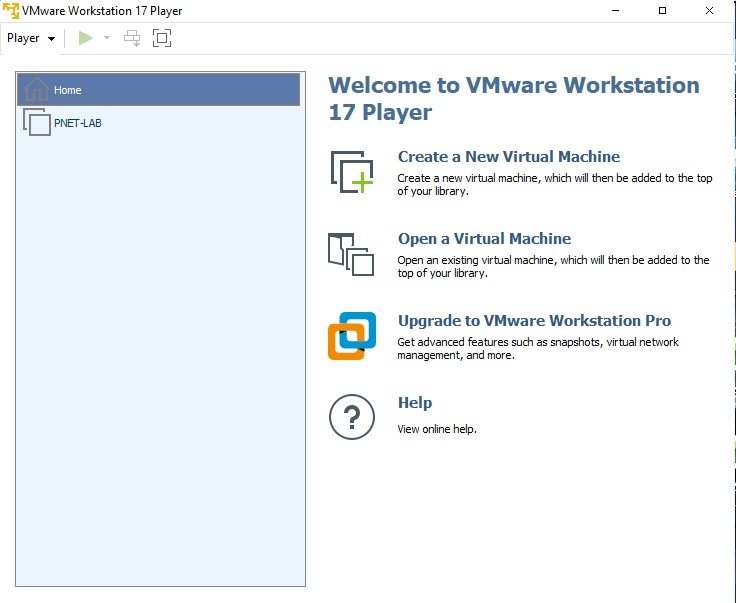This screenshot has height=603, width=736.
Task: Follow Upgrade to VMware Workstation Pro link
Action: pyautogui.click(x=534, y=321)
